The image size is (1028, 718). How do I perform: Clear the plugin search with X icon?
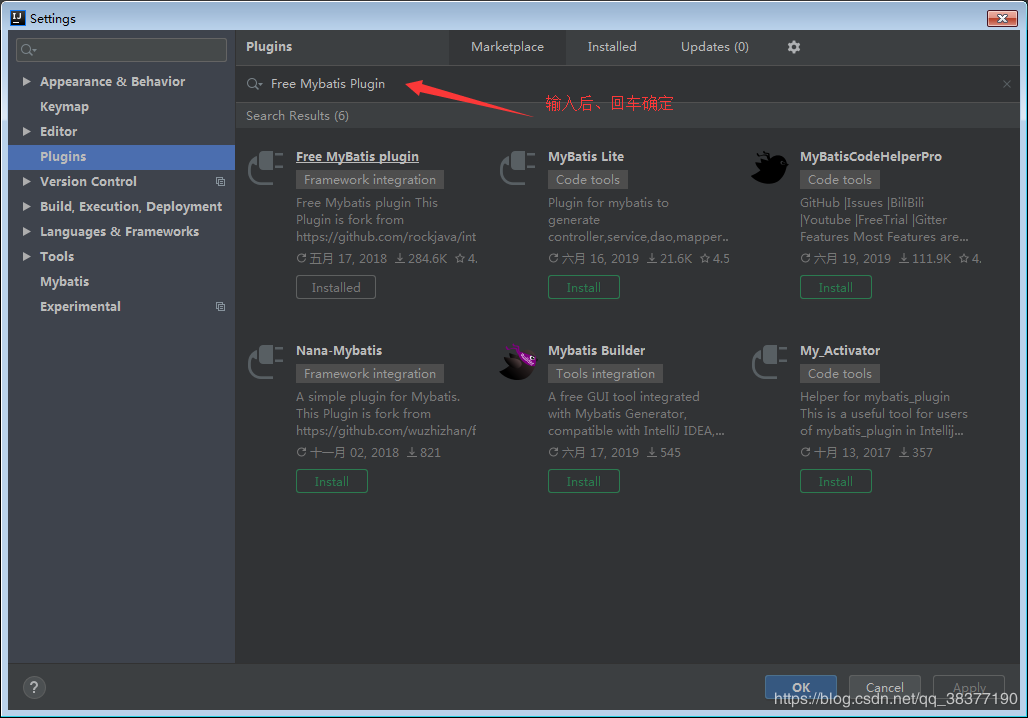pyautogui.click(x=1006, y=84)
